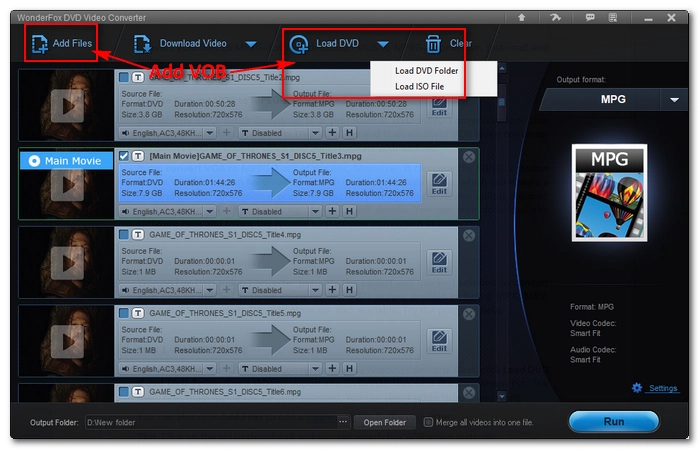The width and height of the screenshot is (700, 450).
Task: Click the H hardcode icon for Title3.mpg
Action: [x=350, y=211]
